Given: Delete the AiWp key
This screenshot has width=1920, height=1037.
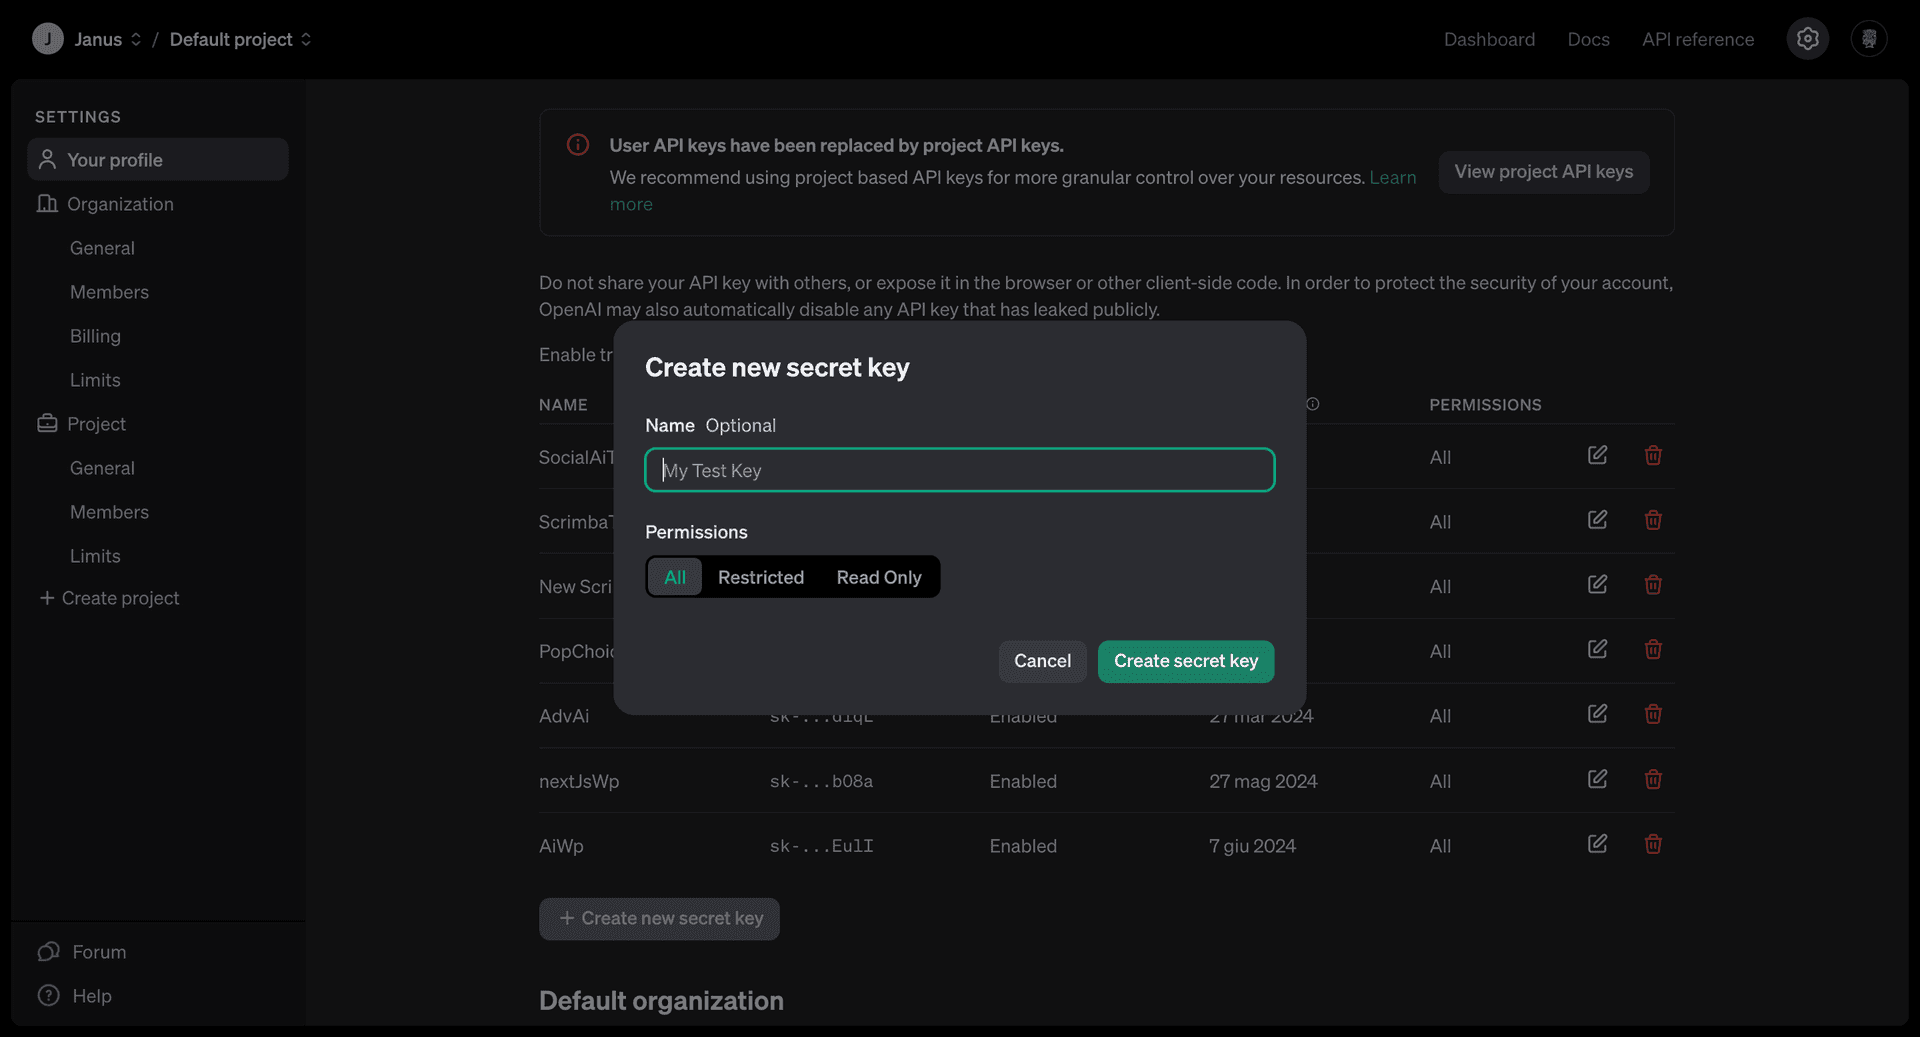Looking at the screenshot, I should (1653, 845).
